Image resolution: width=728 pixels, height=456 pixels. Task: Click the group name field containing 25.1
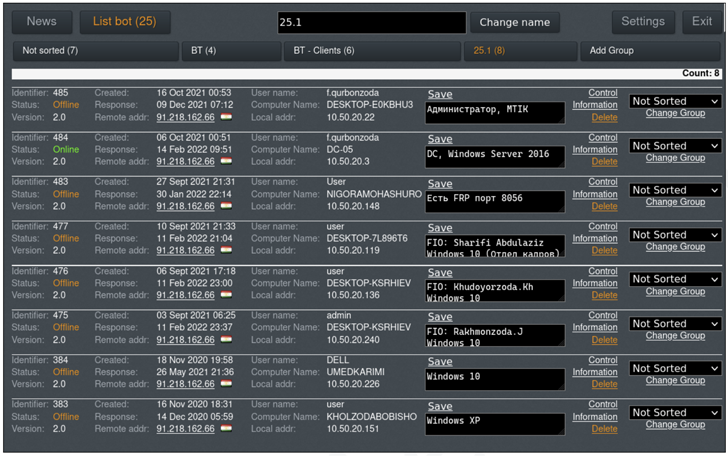click(x=371, y=22)
